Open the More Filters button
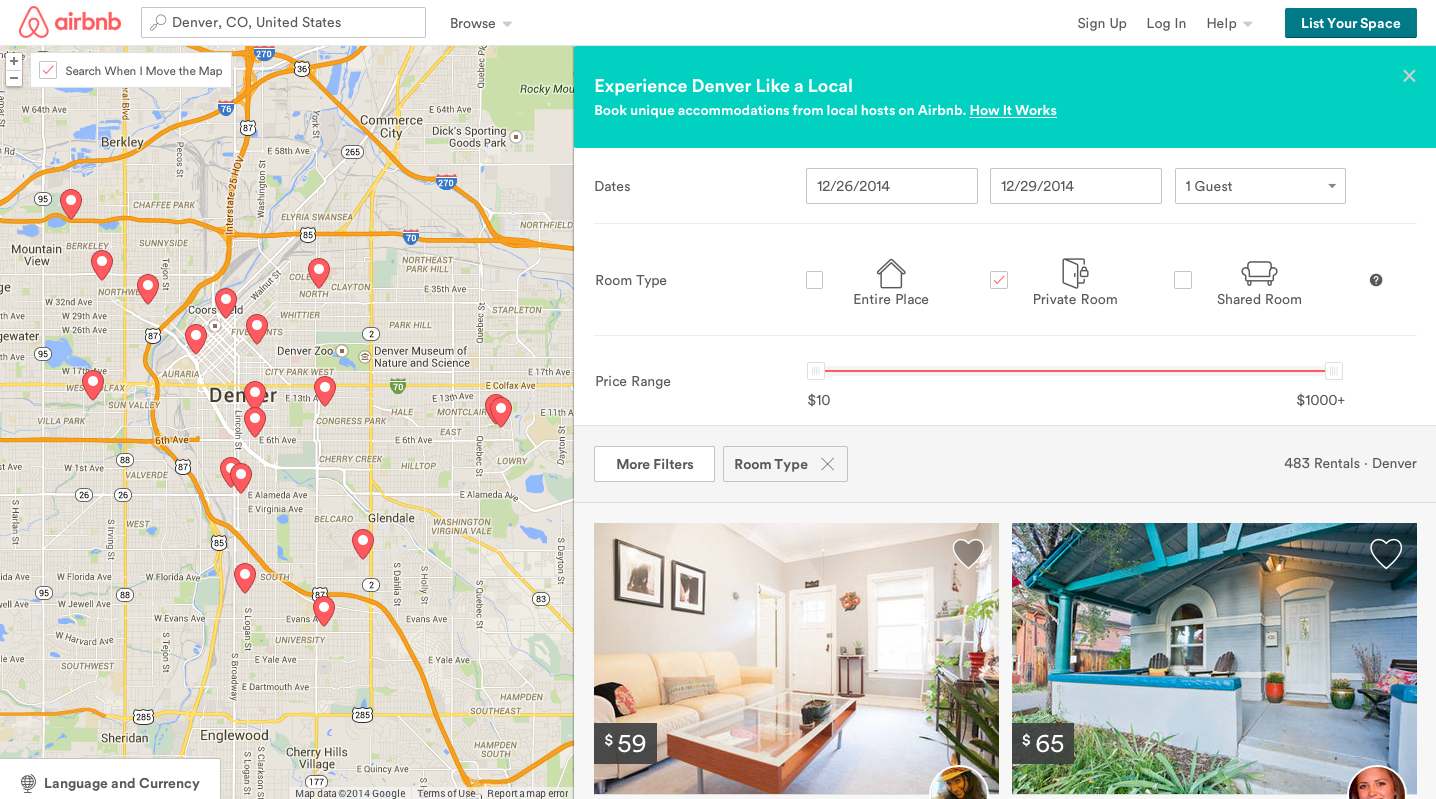This screenshot has height=799, width=1436. [655, 464]
